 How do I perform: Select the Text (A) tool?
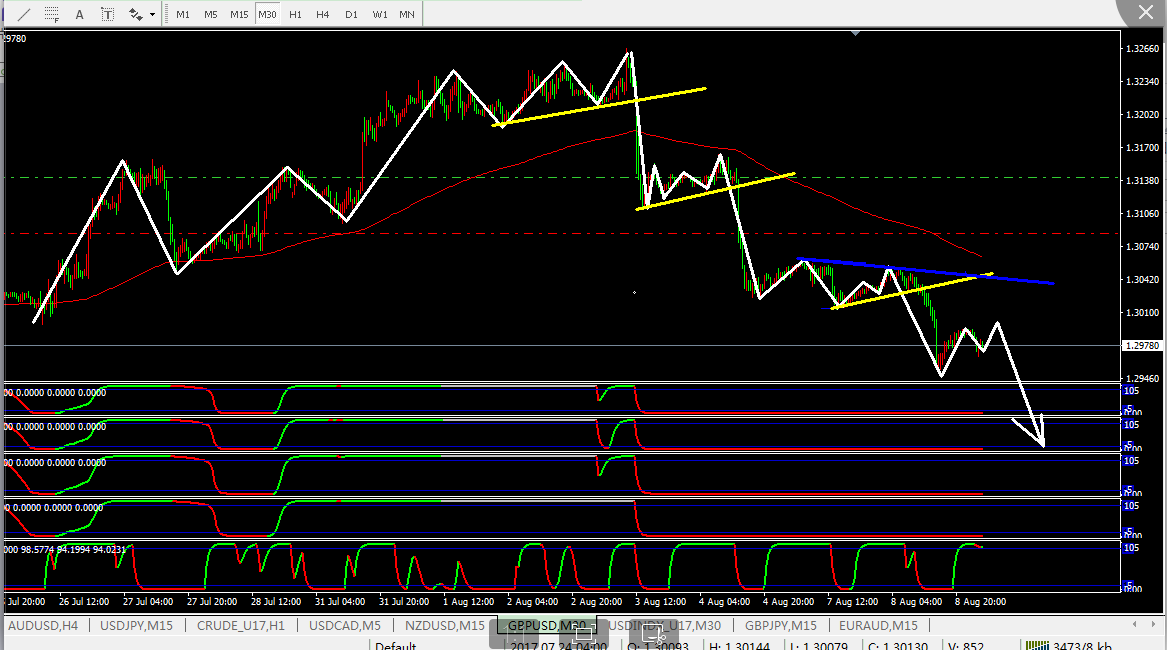(80, 14)
